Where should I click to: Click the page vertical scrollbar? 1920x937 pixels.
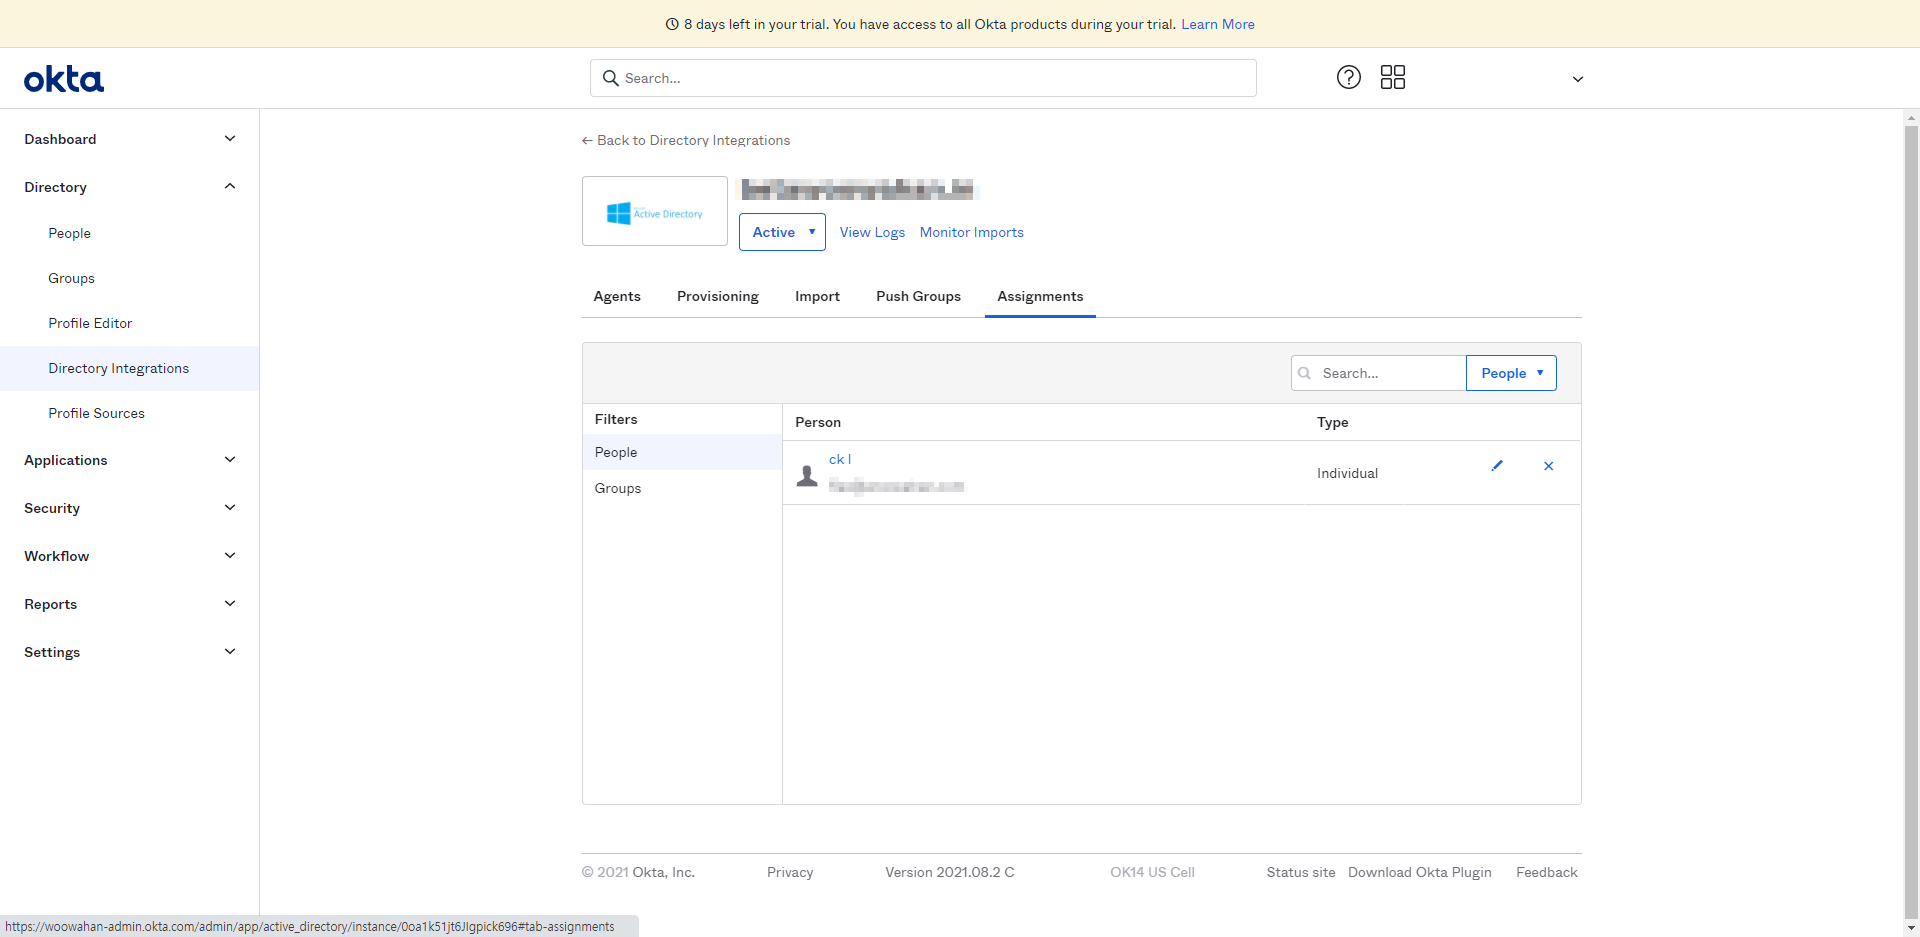[x=1911, y=520]
